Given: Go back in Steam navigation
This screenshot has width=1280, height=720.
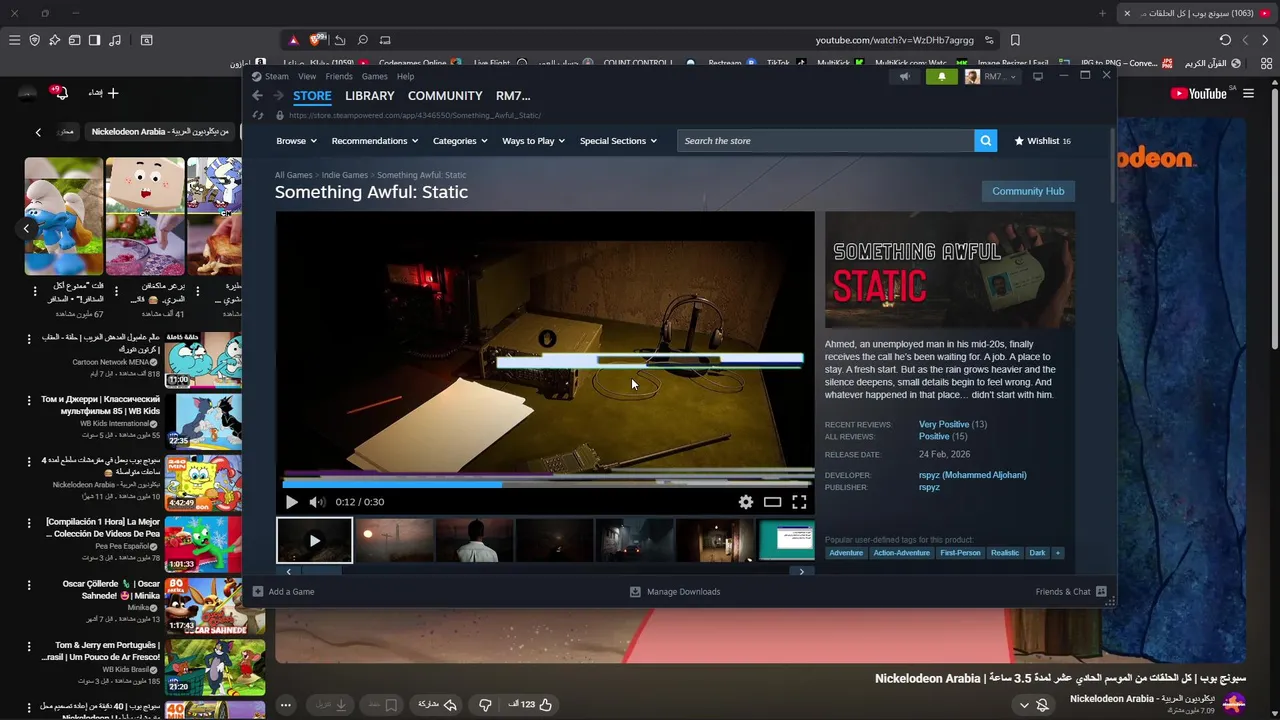Looking at the screenshot, I should (x=257, y=96).
